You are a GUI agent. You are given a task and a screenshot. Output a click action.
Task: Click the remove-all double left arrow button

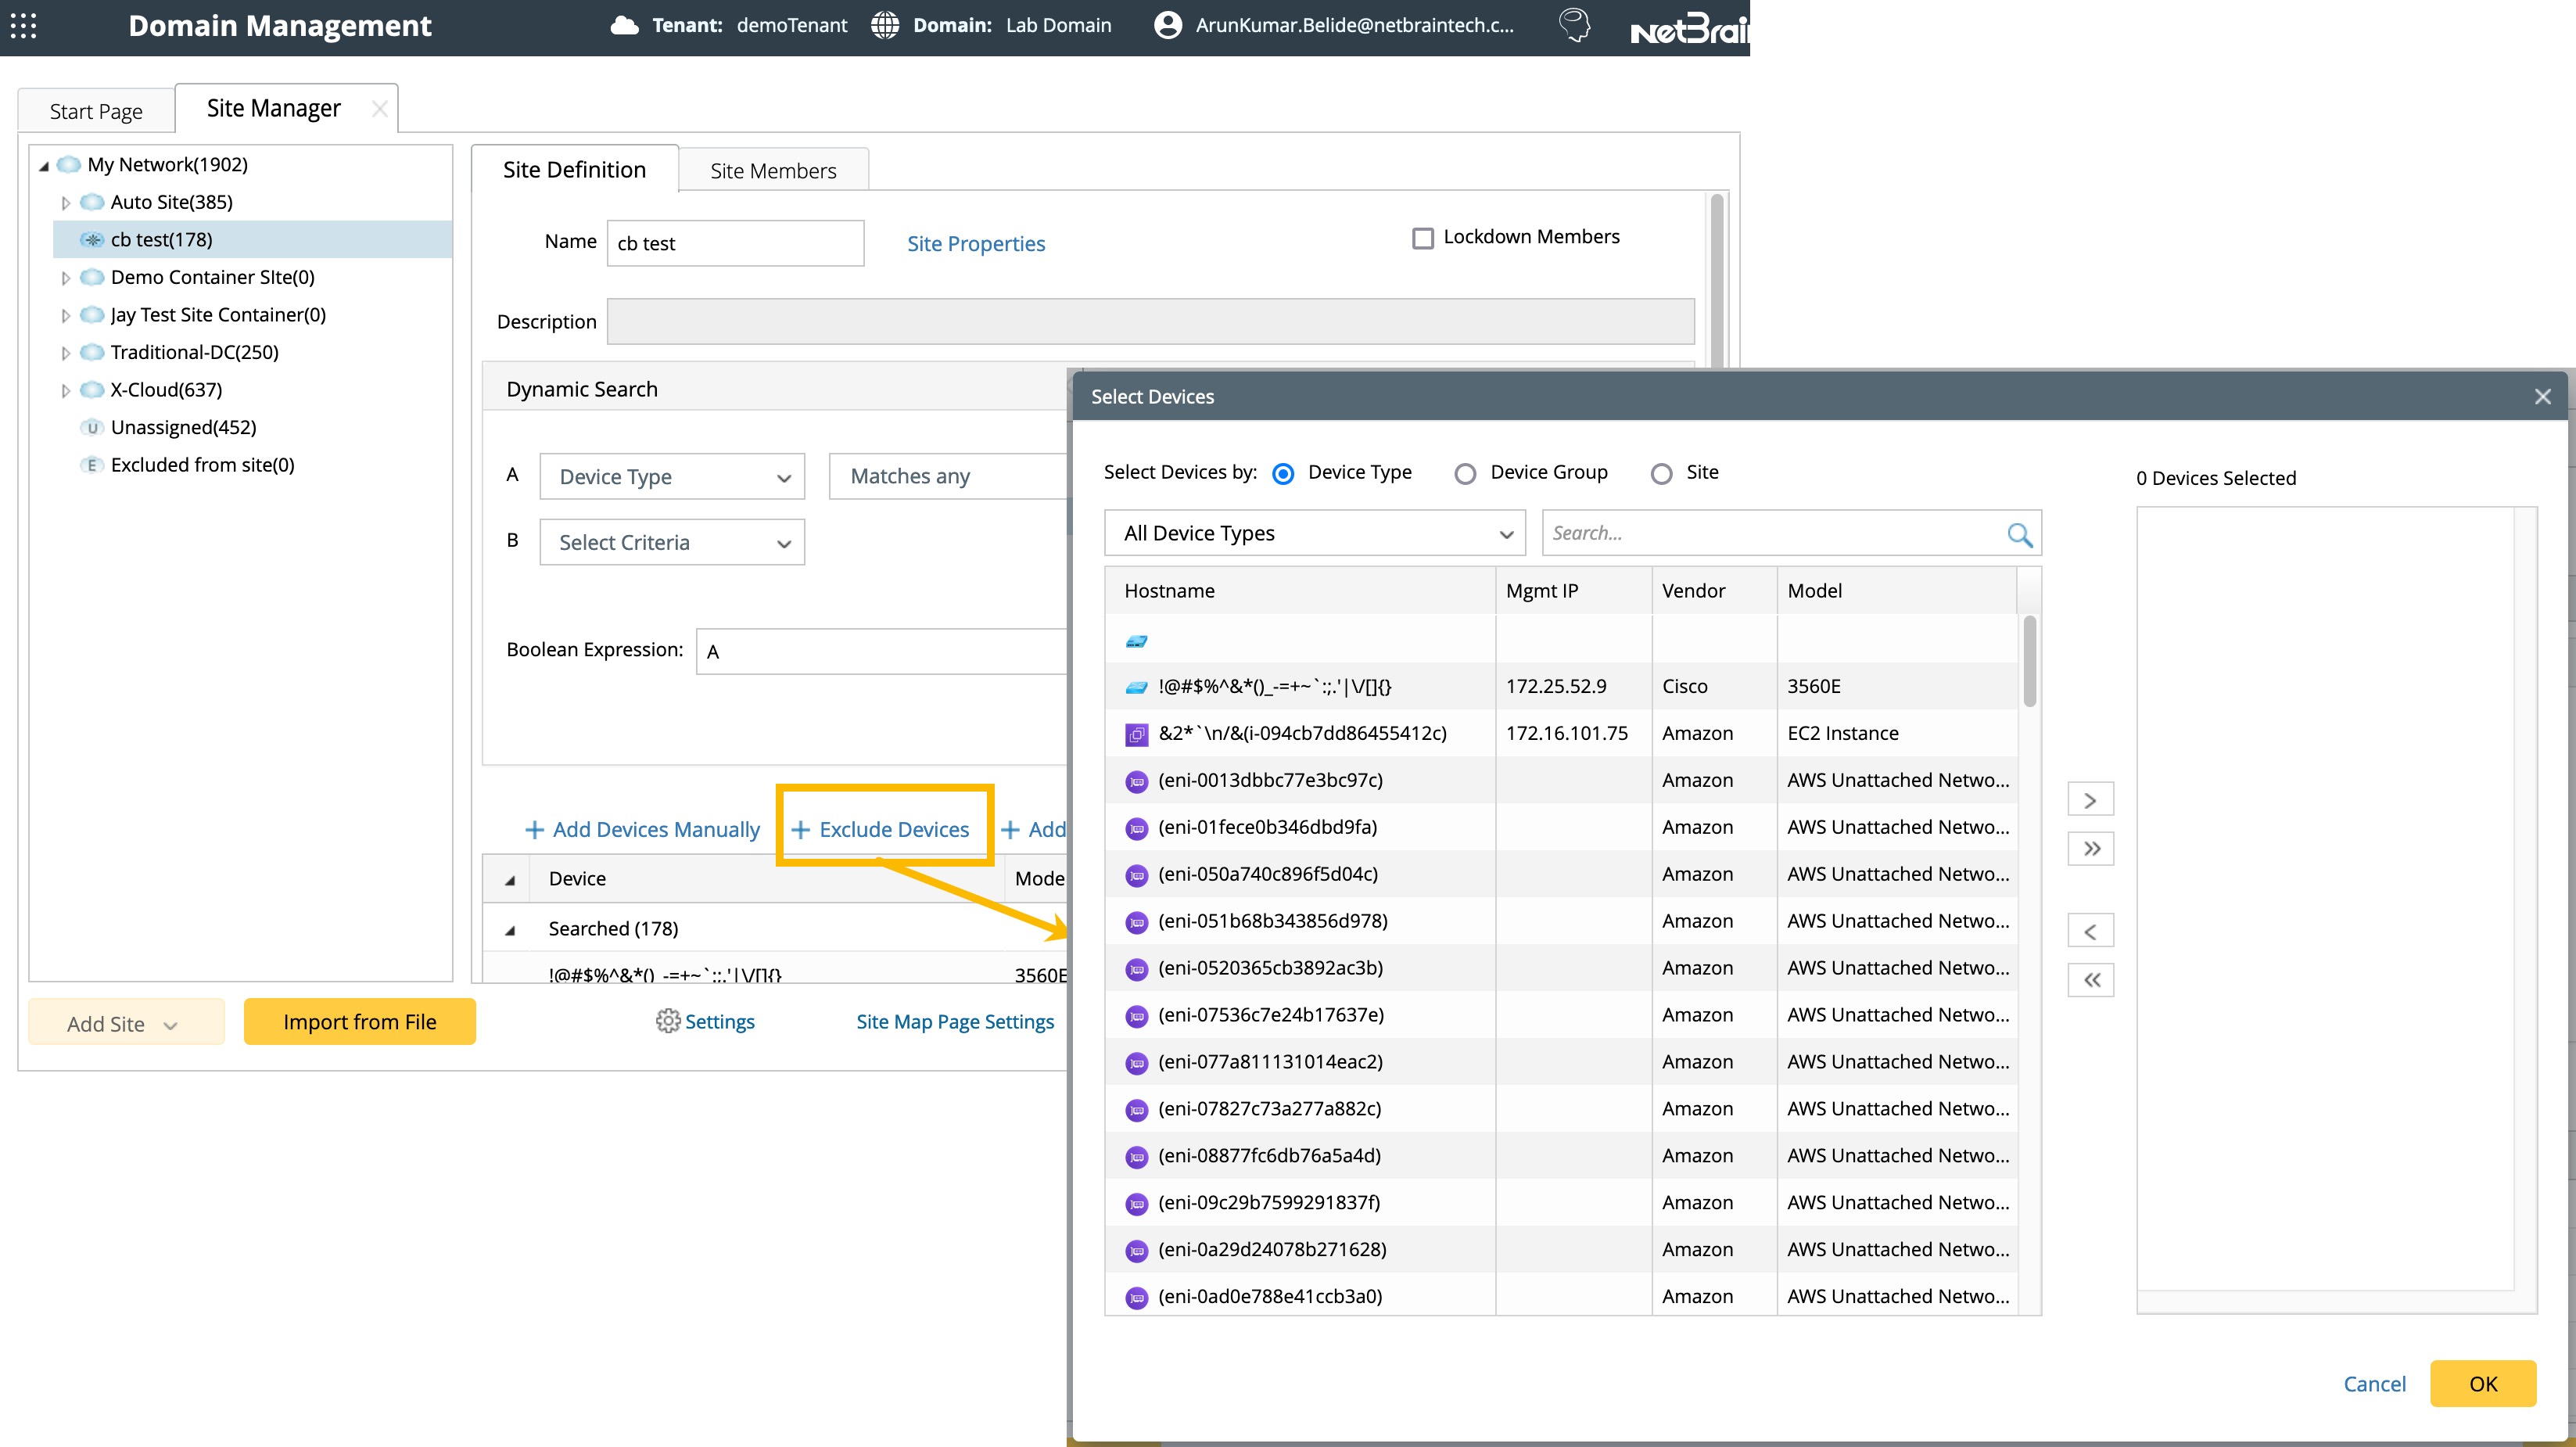click(2090, 980)
